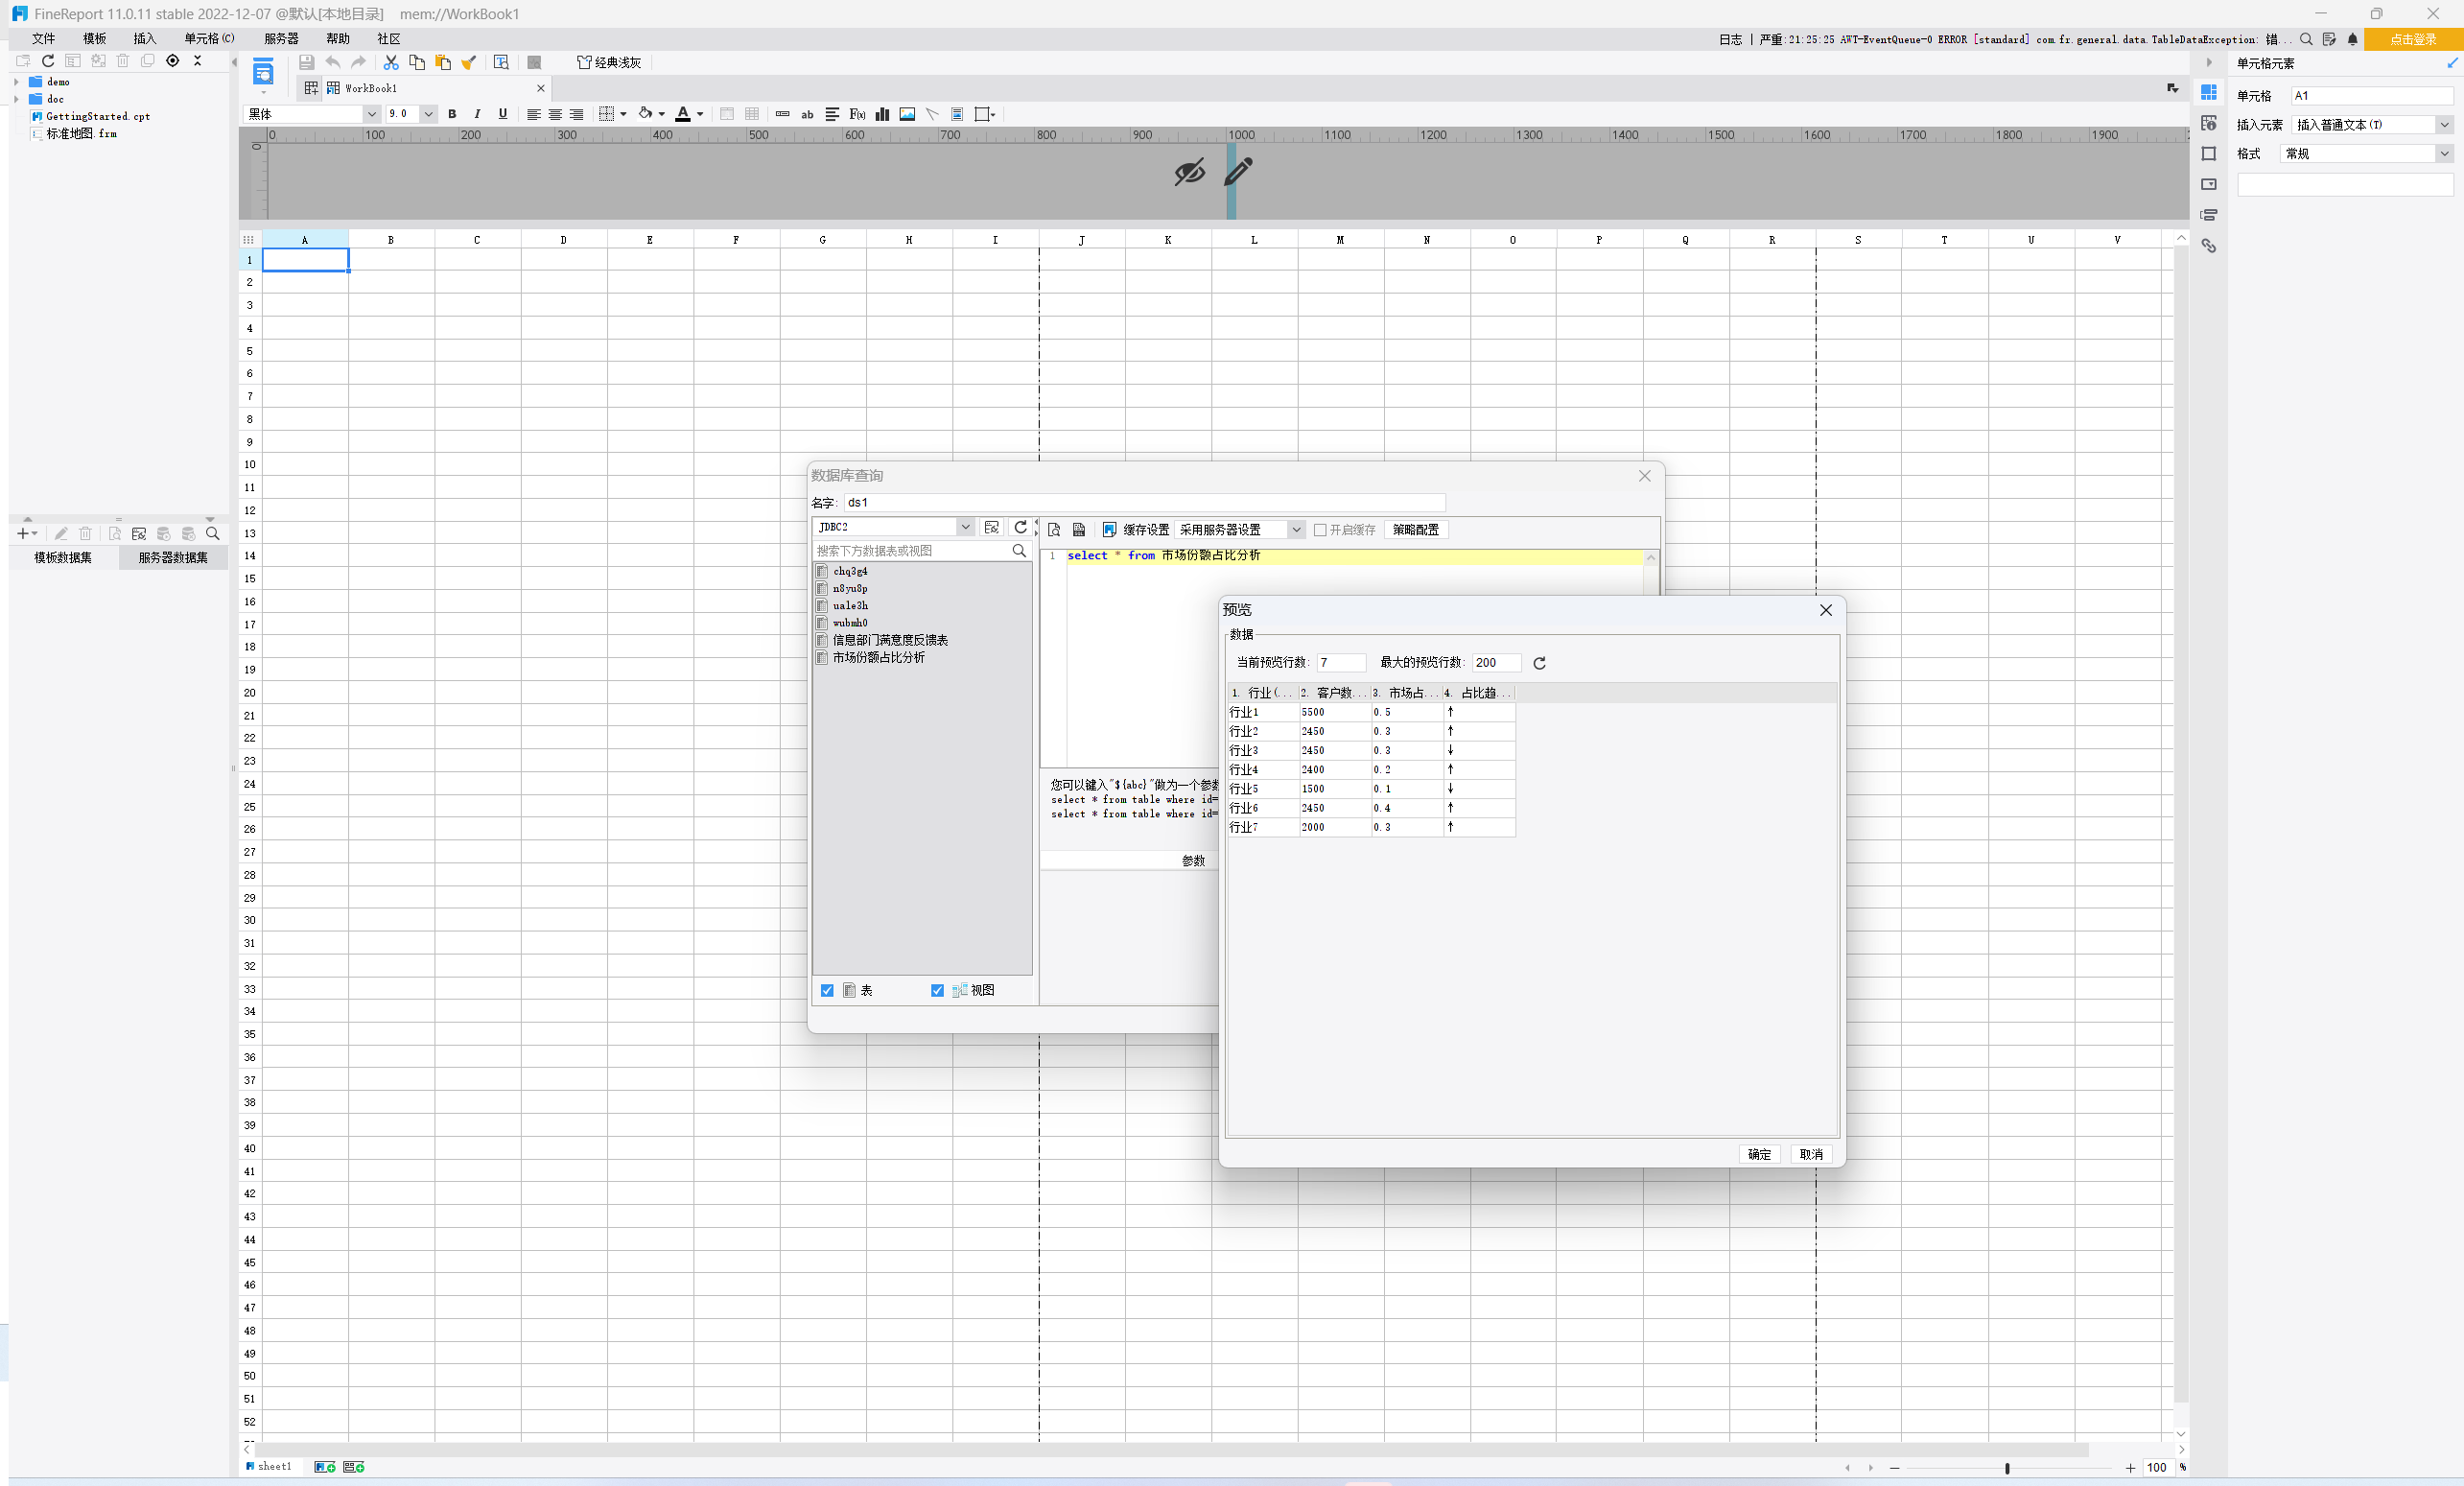Click refresh icon beside max preview rows
This screenshot has height=1486, width=2464.
[1539, 663]
